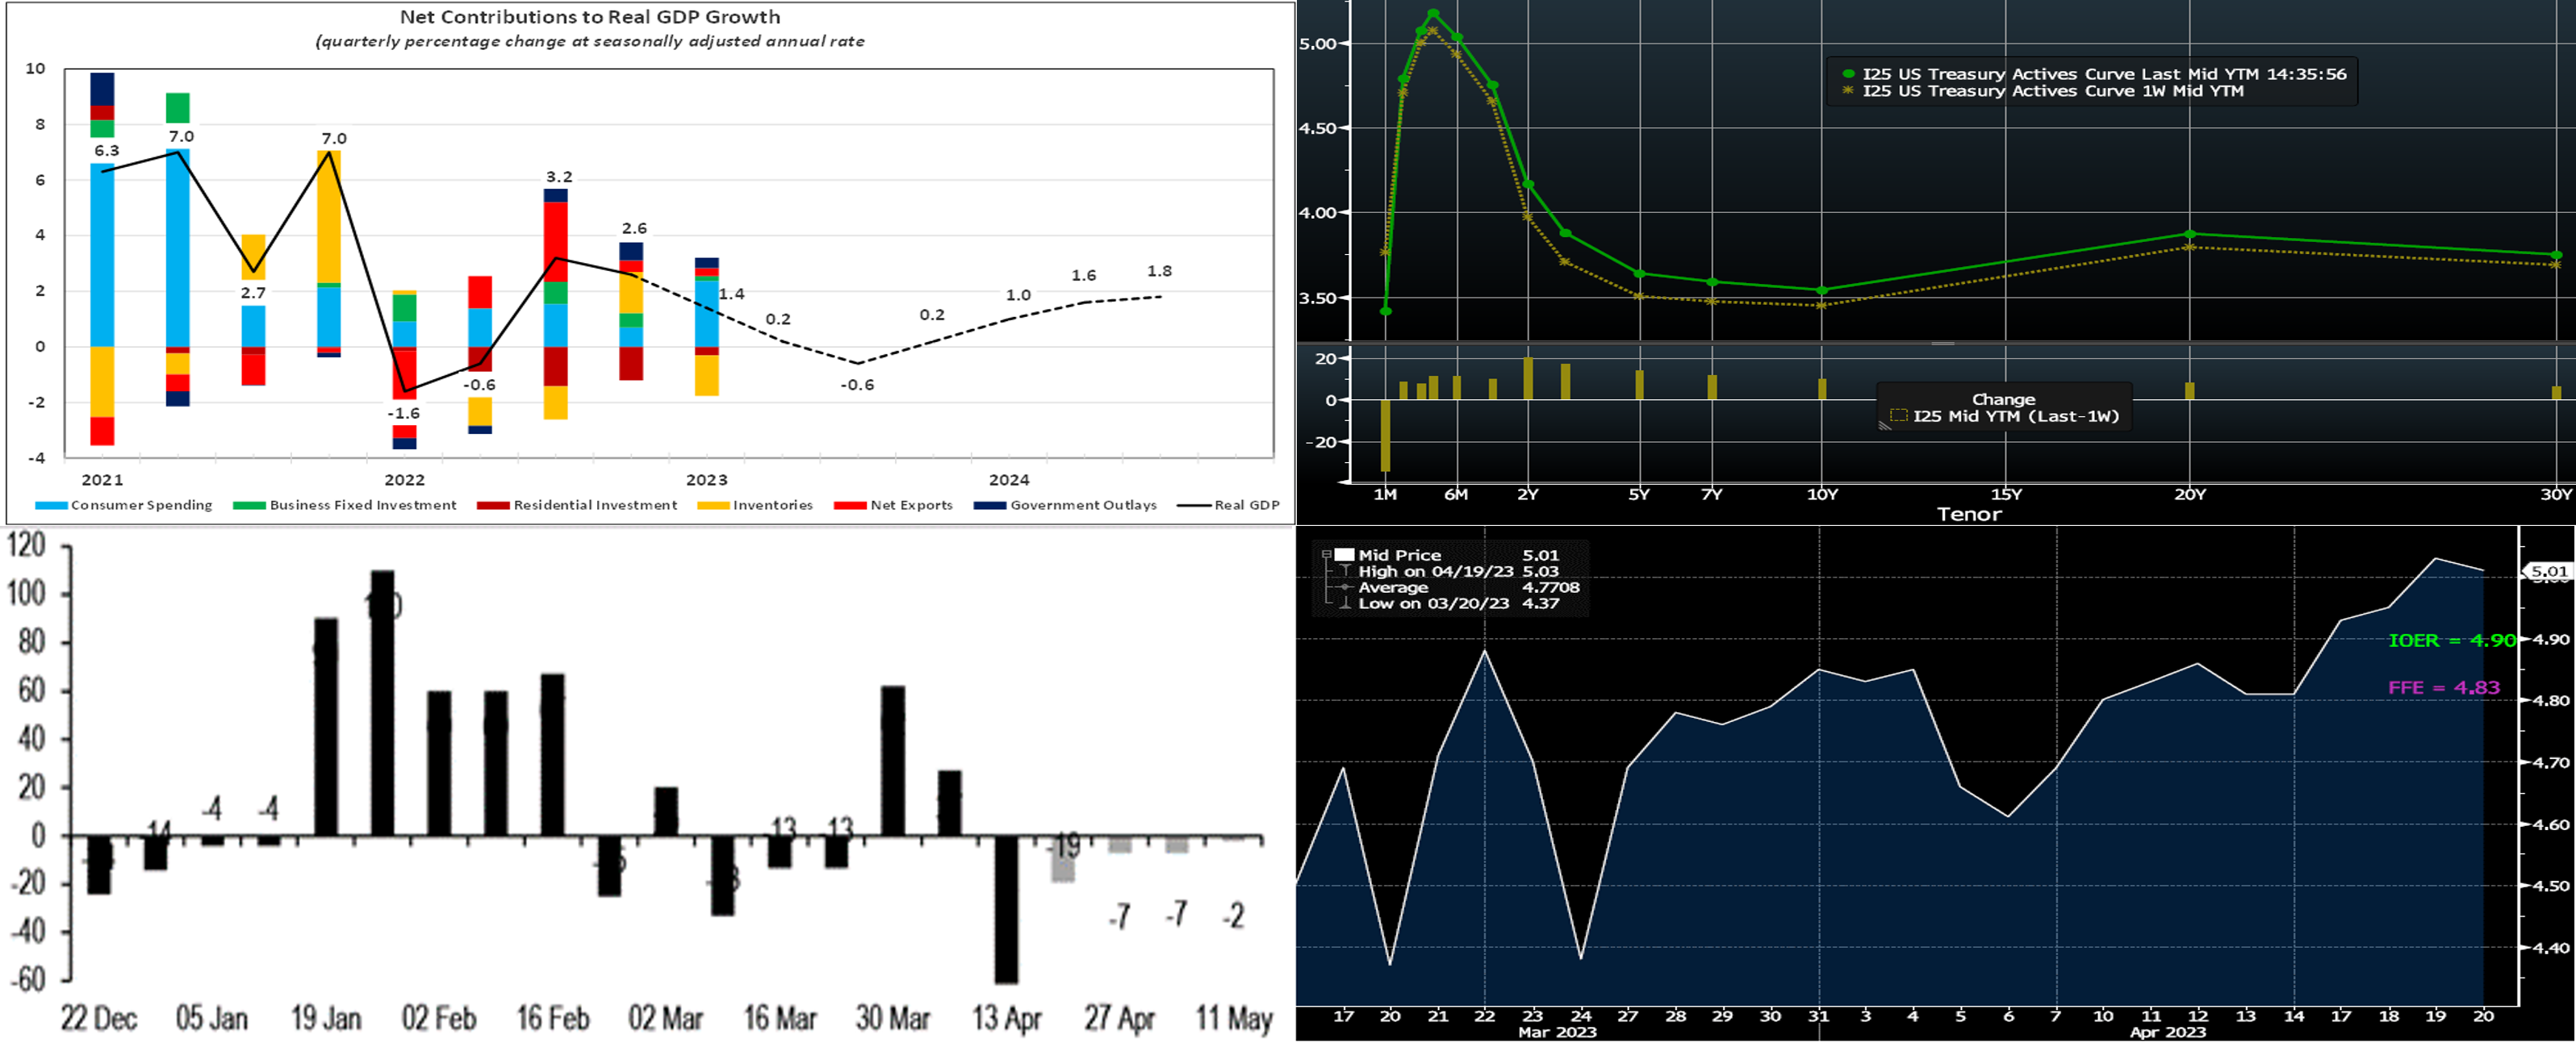Viewport: 2576px width, 1043px height.
Task: Collapse the Mid Price legend tree
Action: pos(1326,555)
